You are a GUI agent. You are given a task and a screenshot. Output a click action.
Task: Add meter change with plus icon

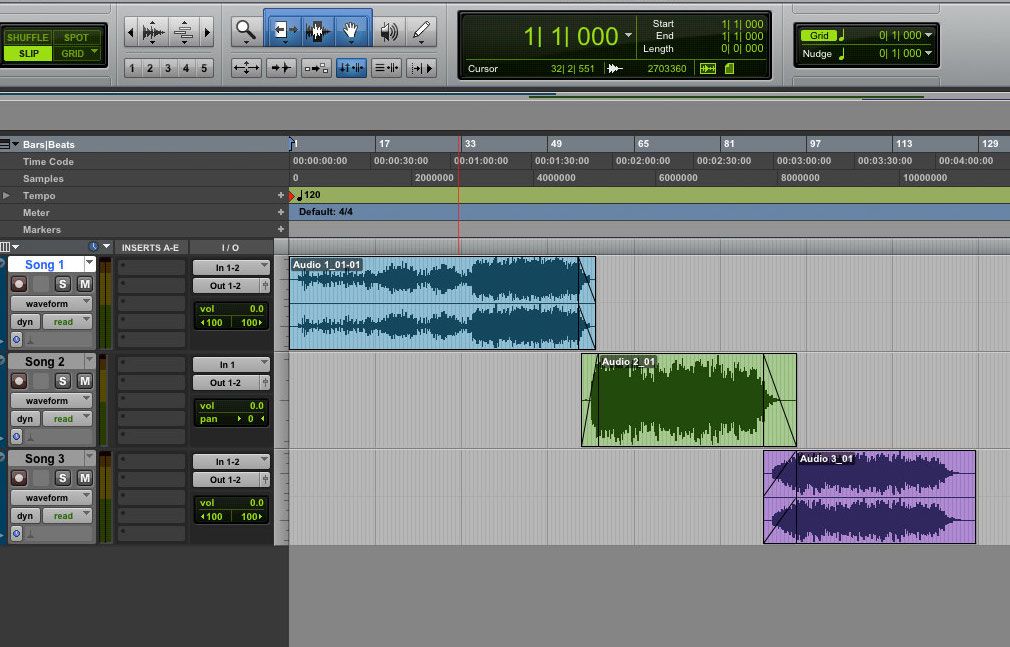click(281, 212)
